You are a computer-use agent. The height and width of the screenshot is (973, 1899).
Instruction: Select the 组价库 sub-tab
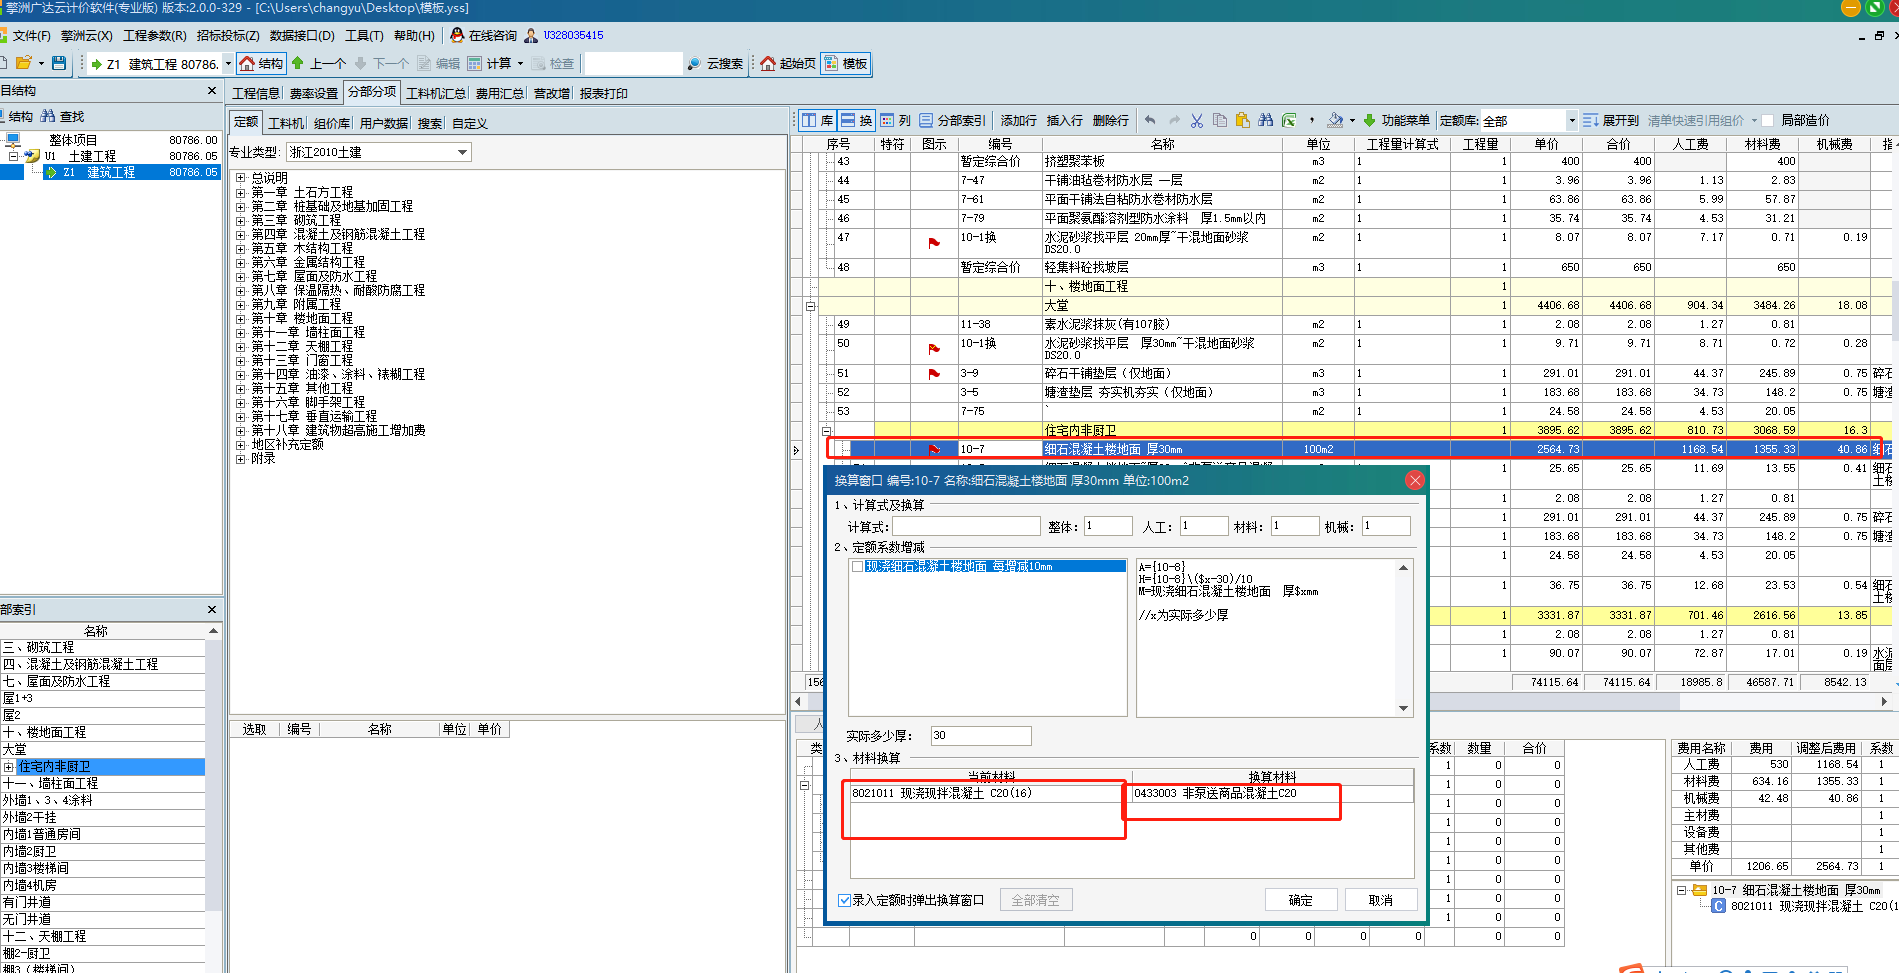click(x=332, y=123)
